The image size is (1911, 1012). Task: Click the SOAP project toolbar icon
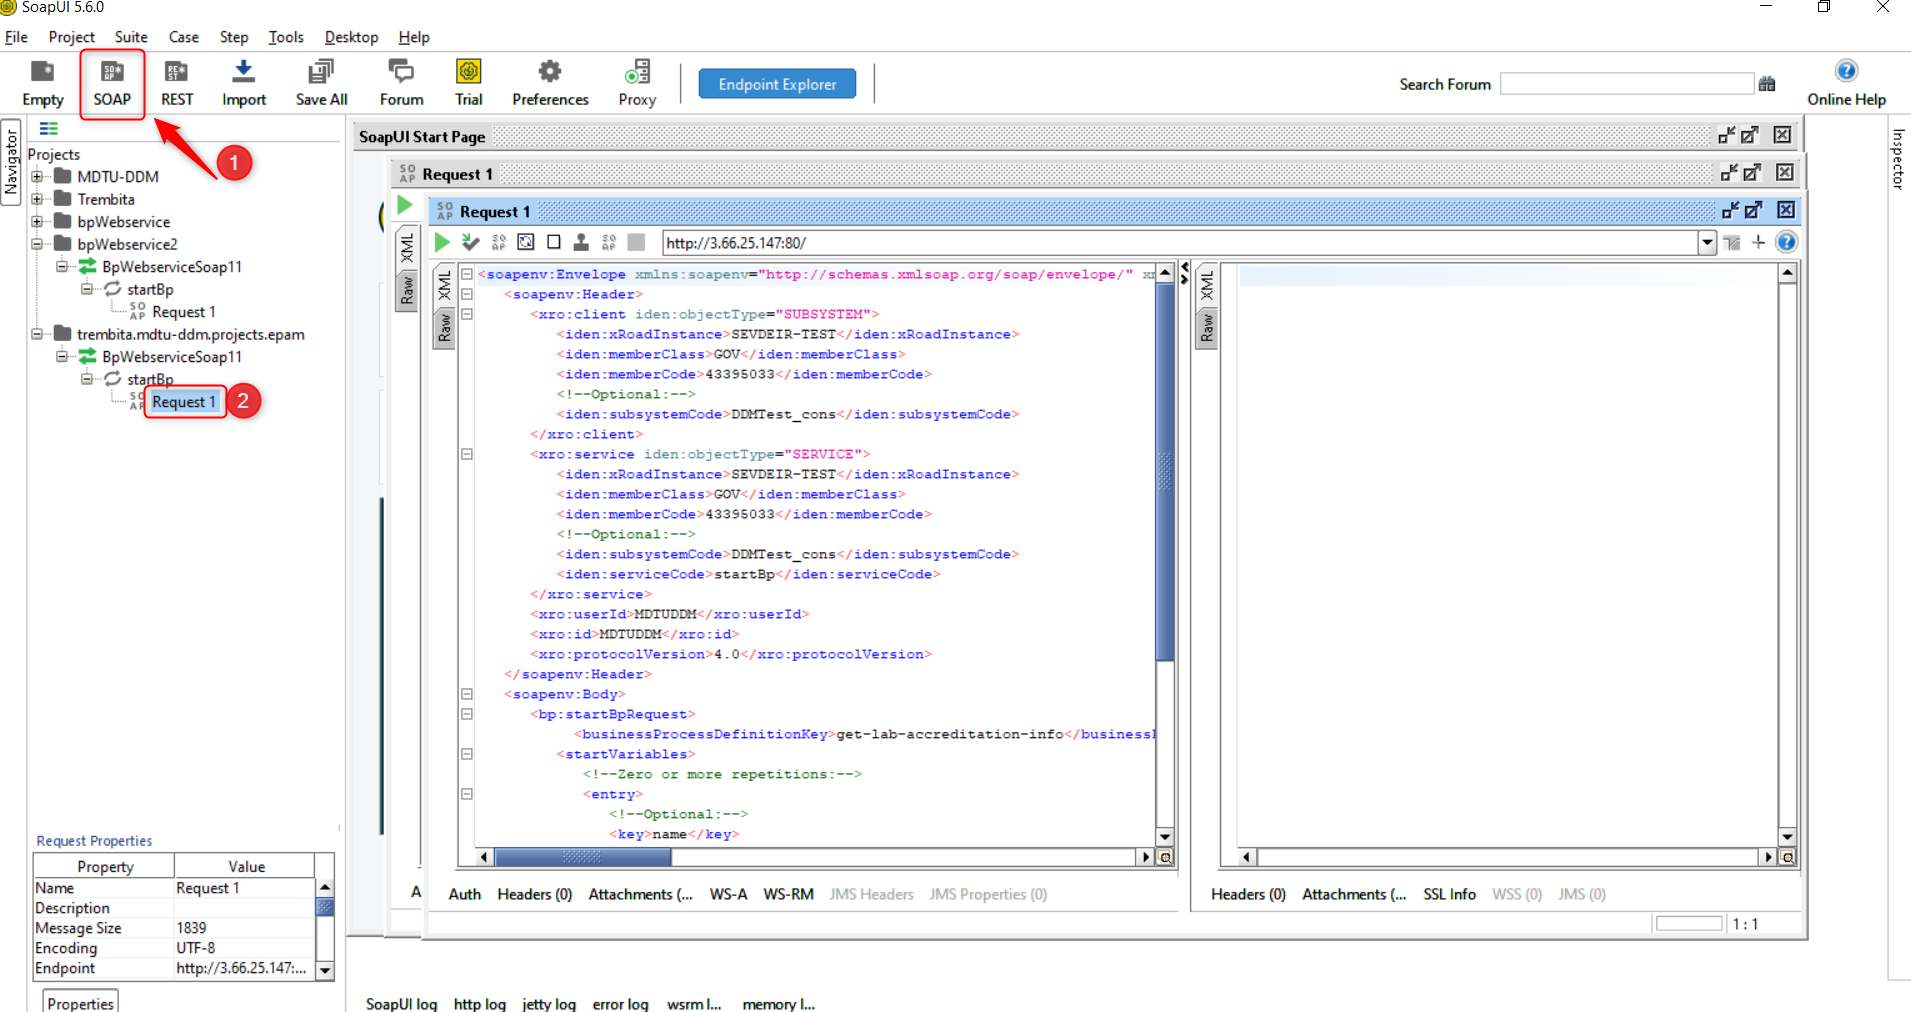point(112,82)
